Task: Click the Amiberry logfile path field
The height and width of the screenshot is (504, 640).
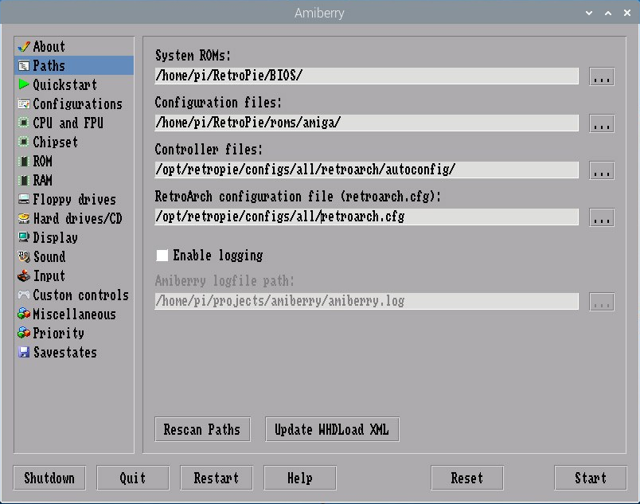Action: 367,301
